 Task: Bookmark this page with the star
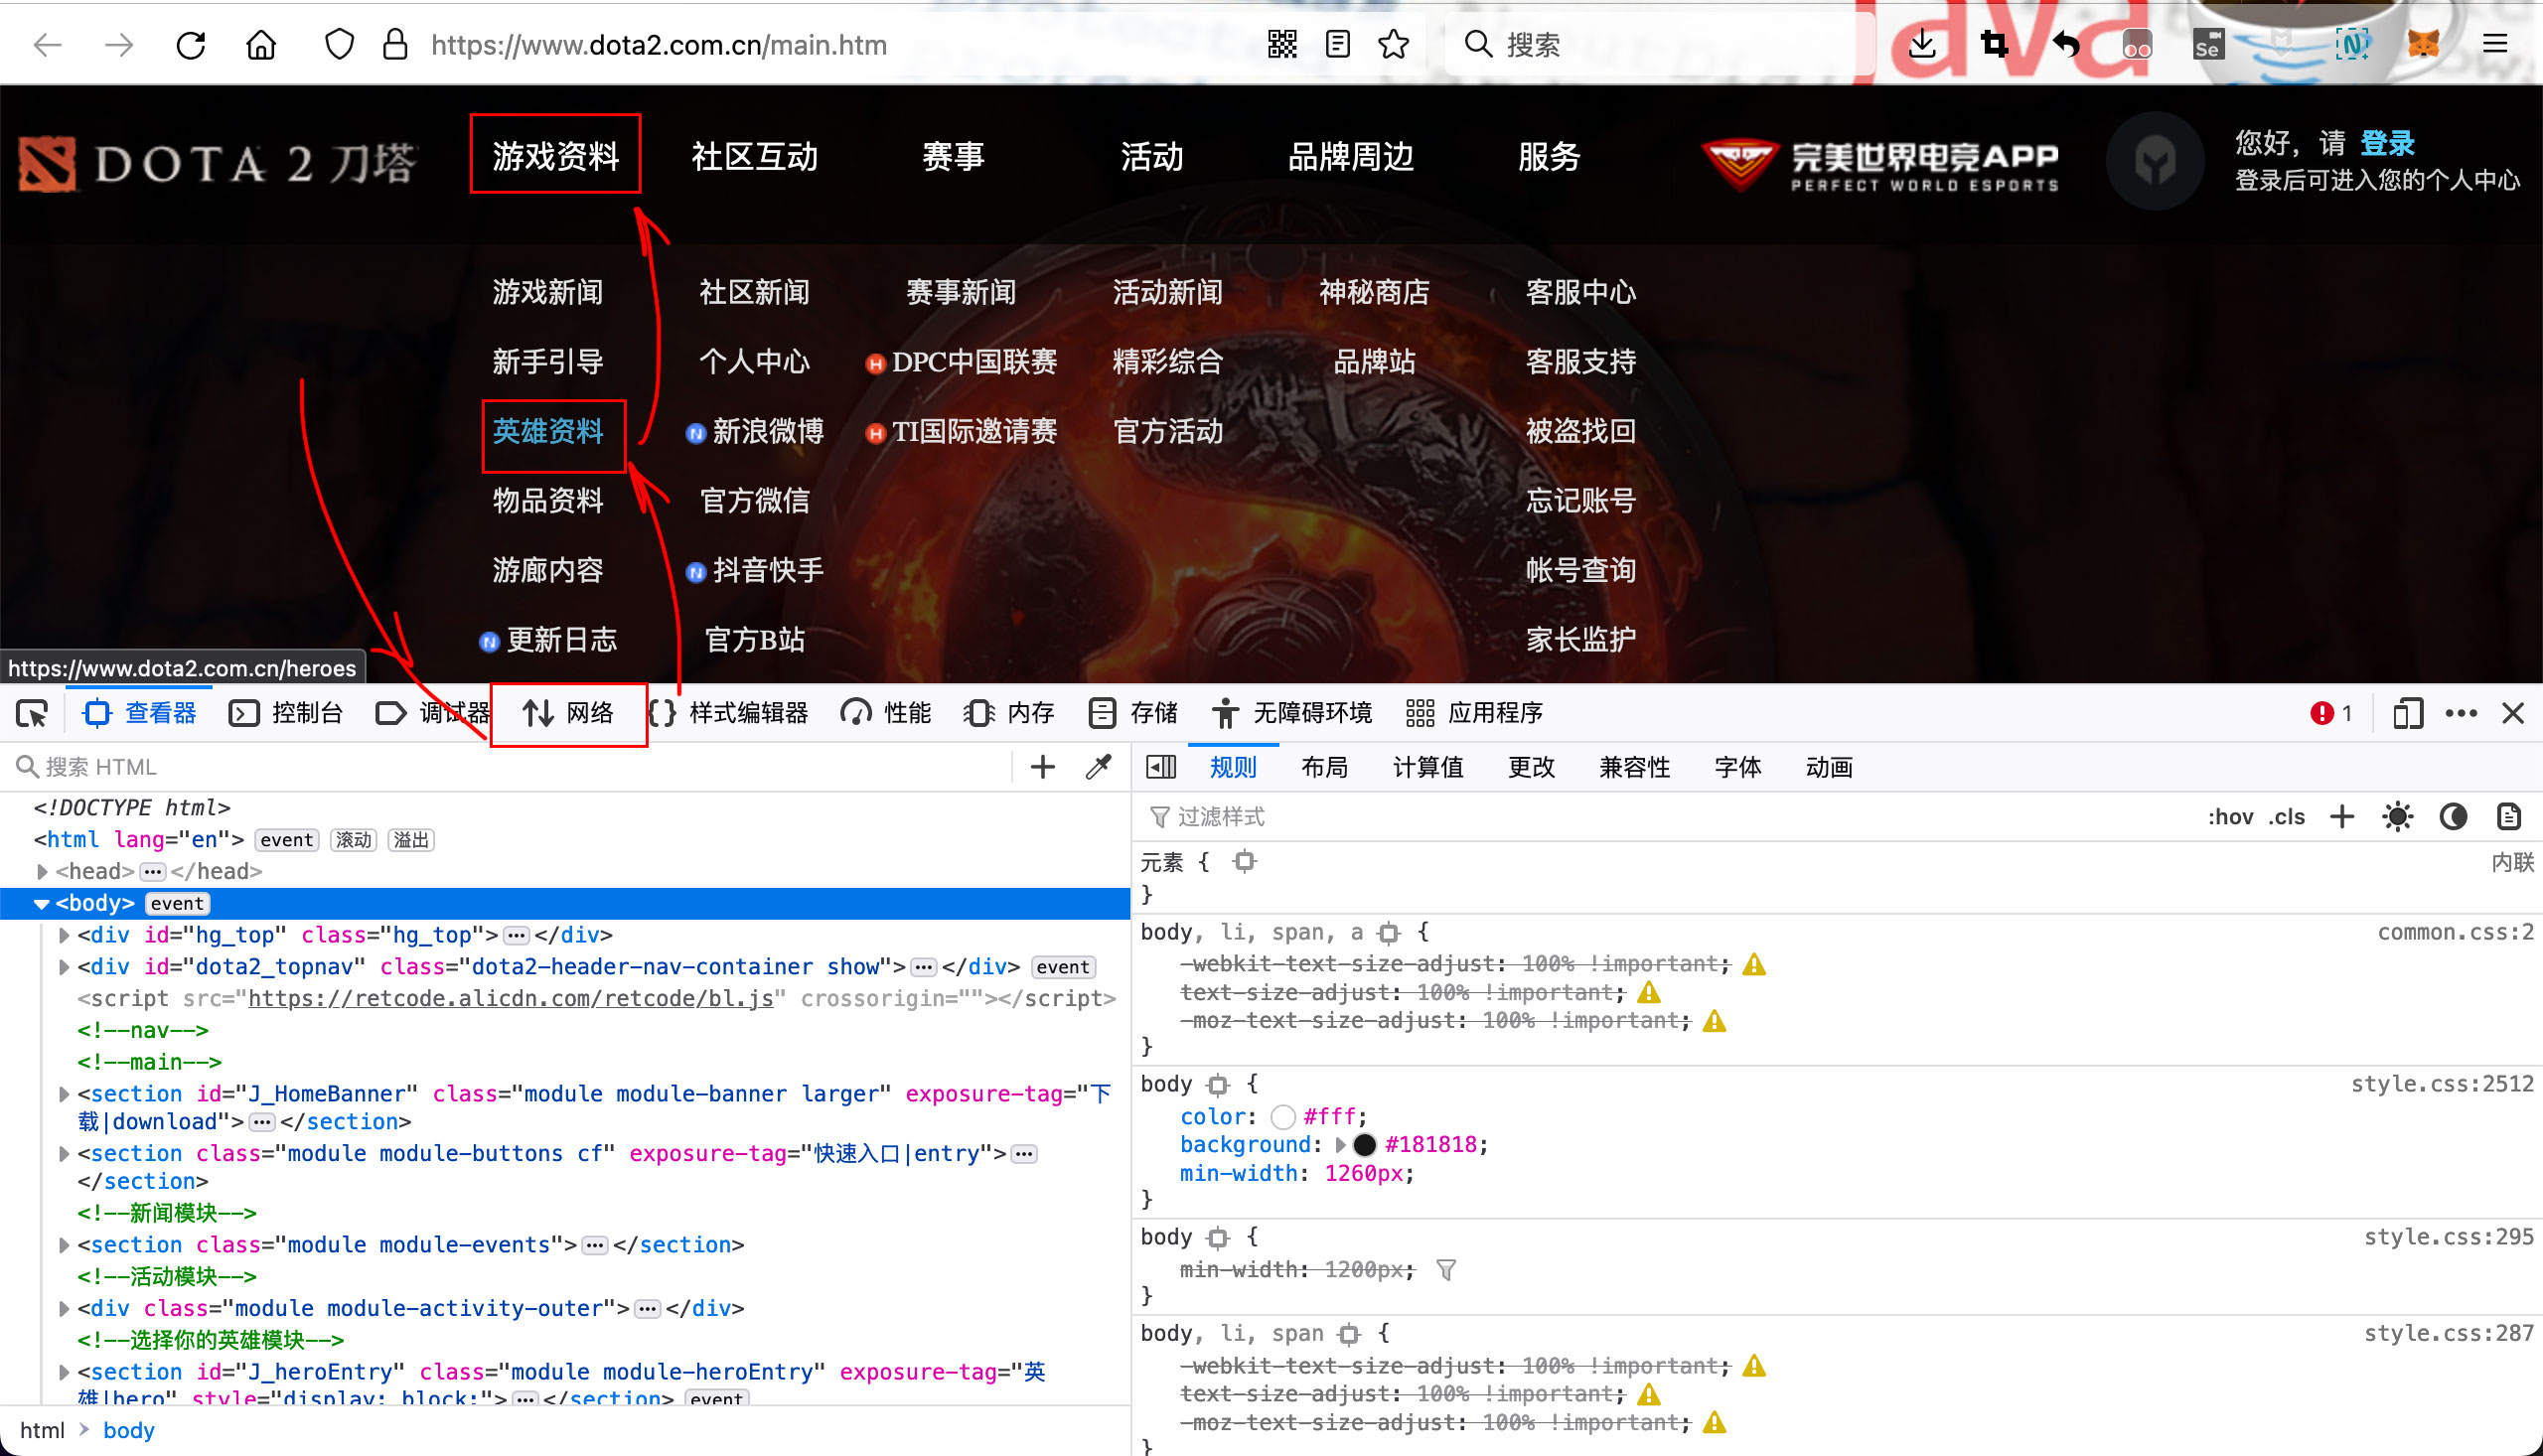pos(1394,45)
